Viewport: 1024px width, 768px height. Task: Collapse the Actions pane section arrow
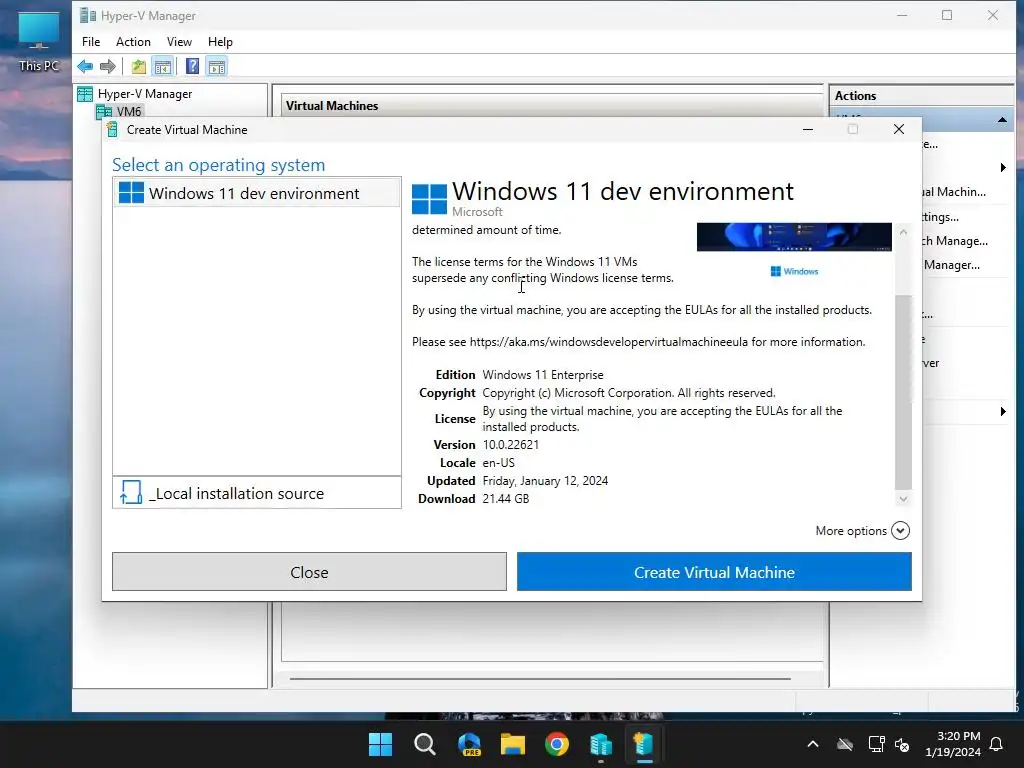1002,120
